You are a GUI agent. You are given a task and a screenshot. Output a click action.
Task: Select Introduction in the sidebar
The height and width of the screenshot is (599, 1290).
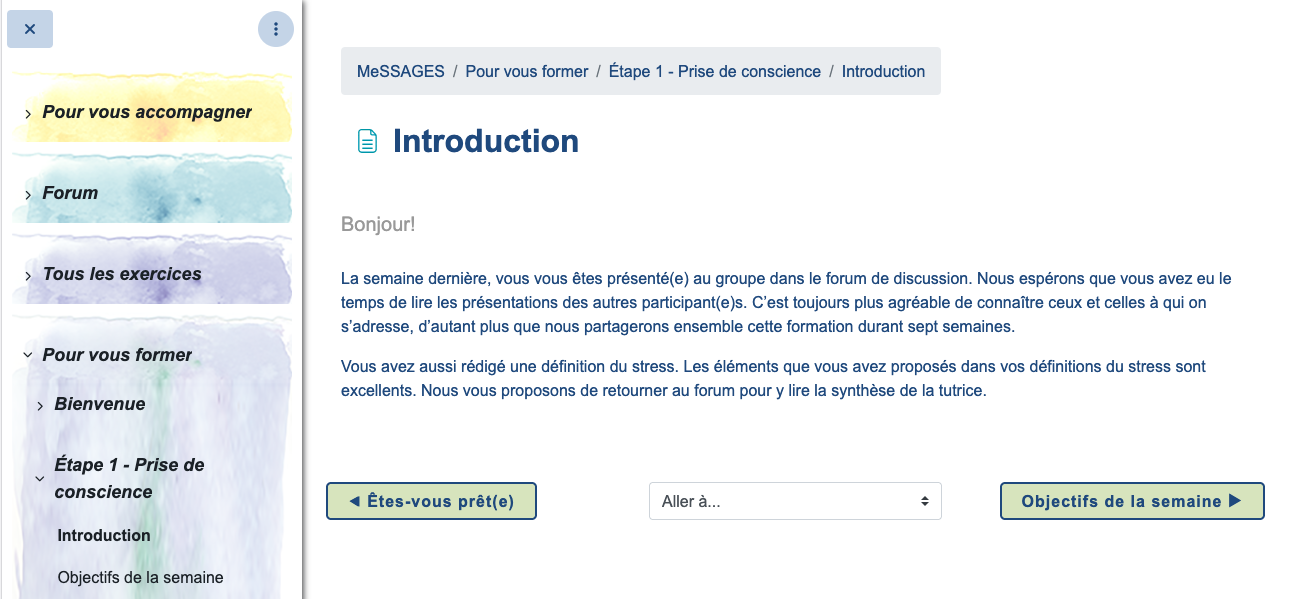tap(104, 535)
